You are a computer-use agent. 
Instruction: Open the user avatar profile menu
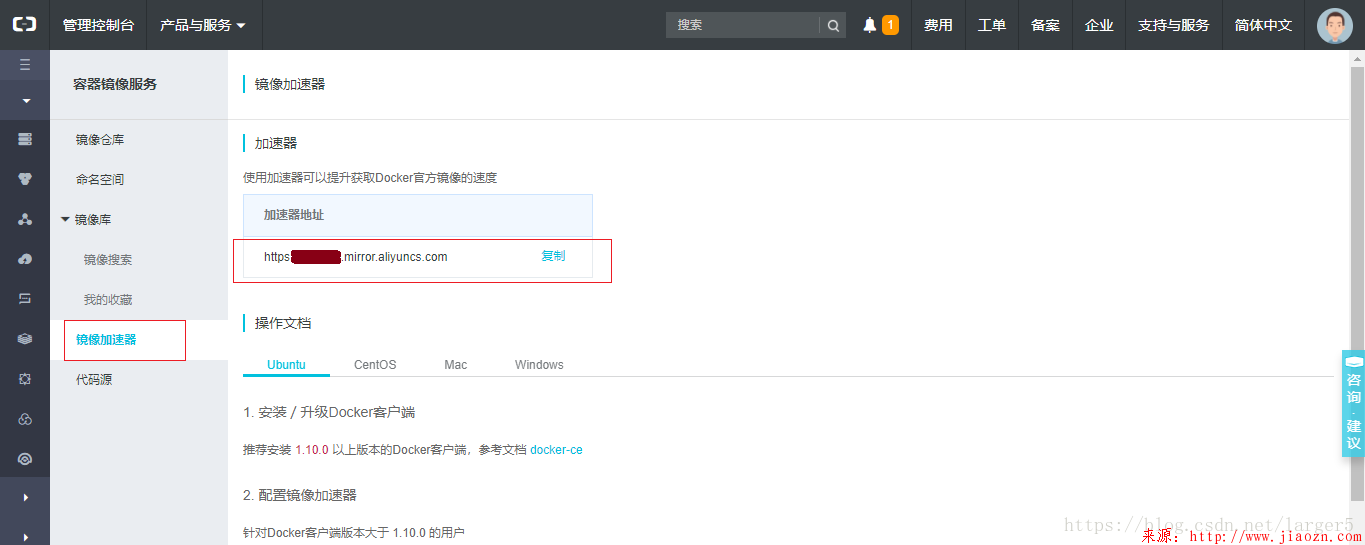click(x=1334, y=25)
